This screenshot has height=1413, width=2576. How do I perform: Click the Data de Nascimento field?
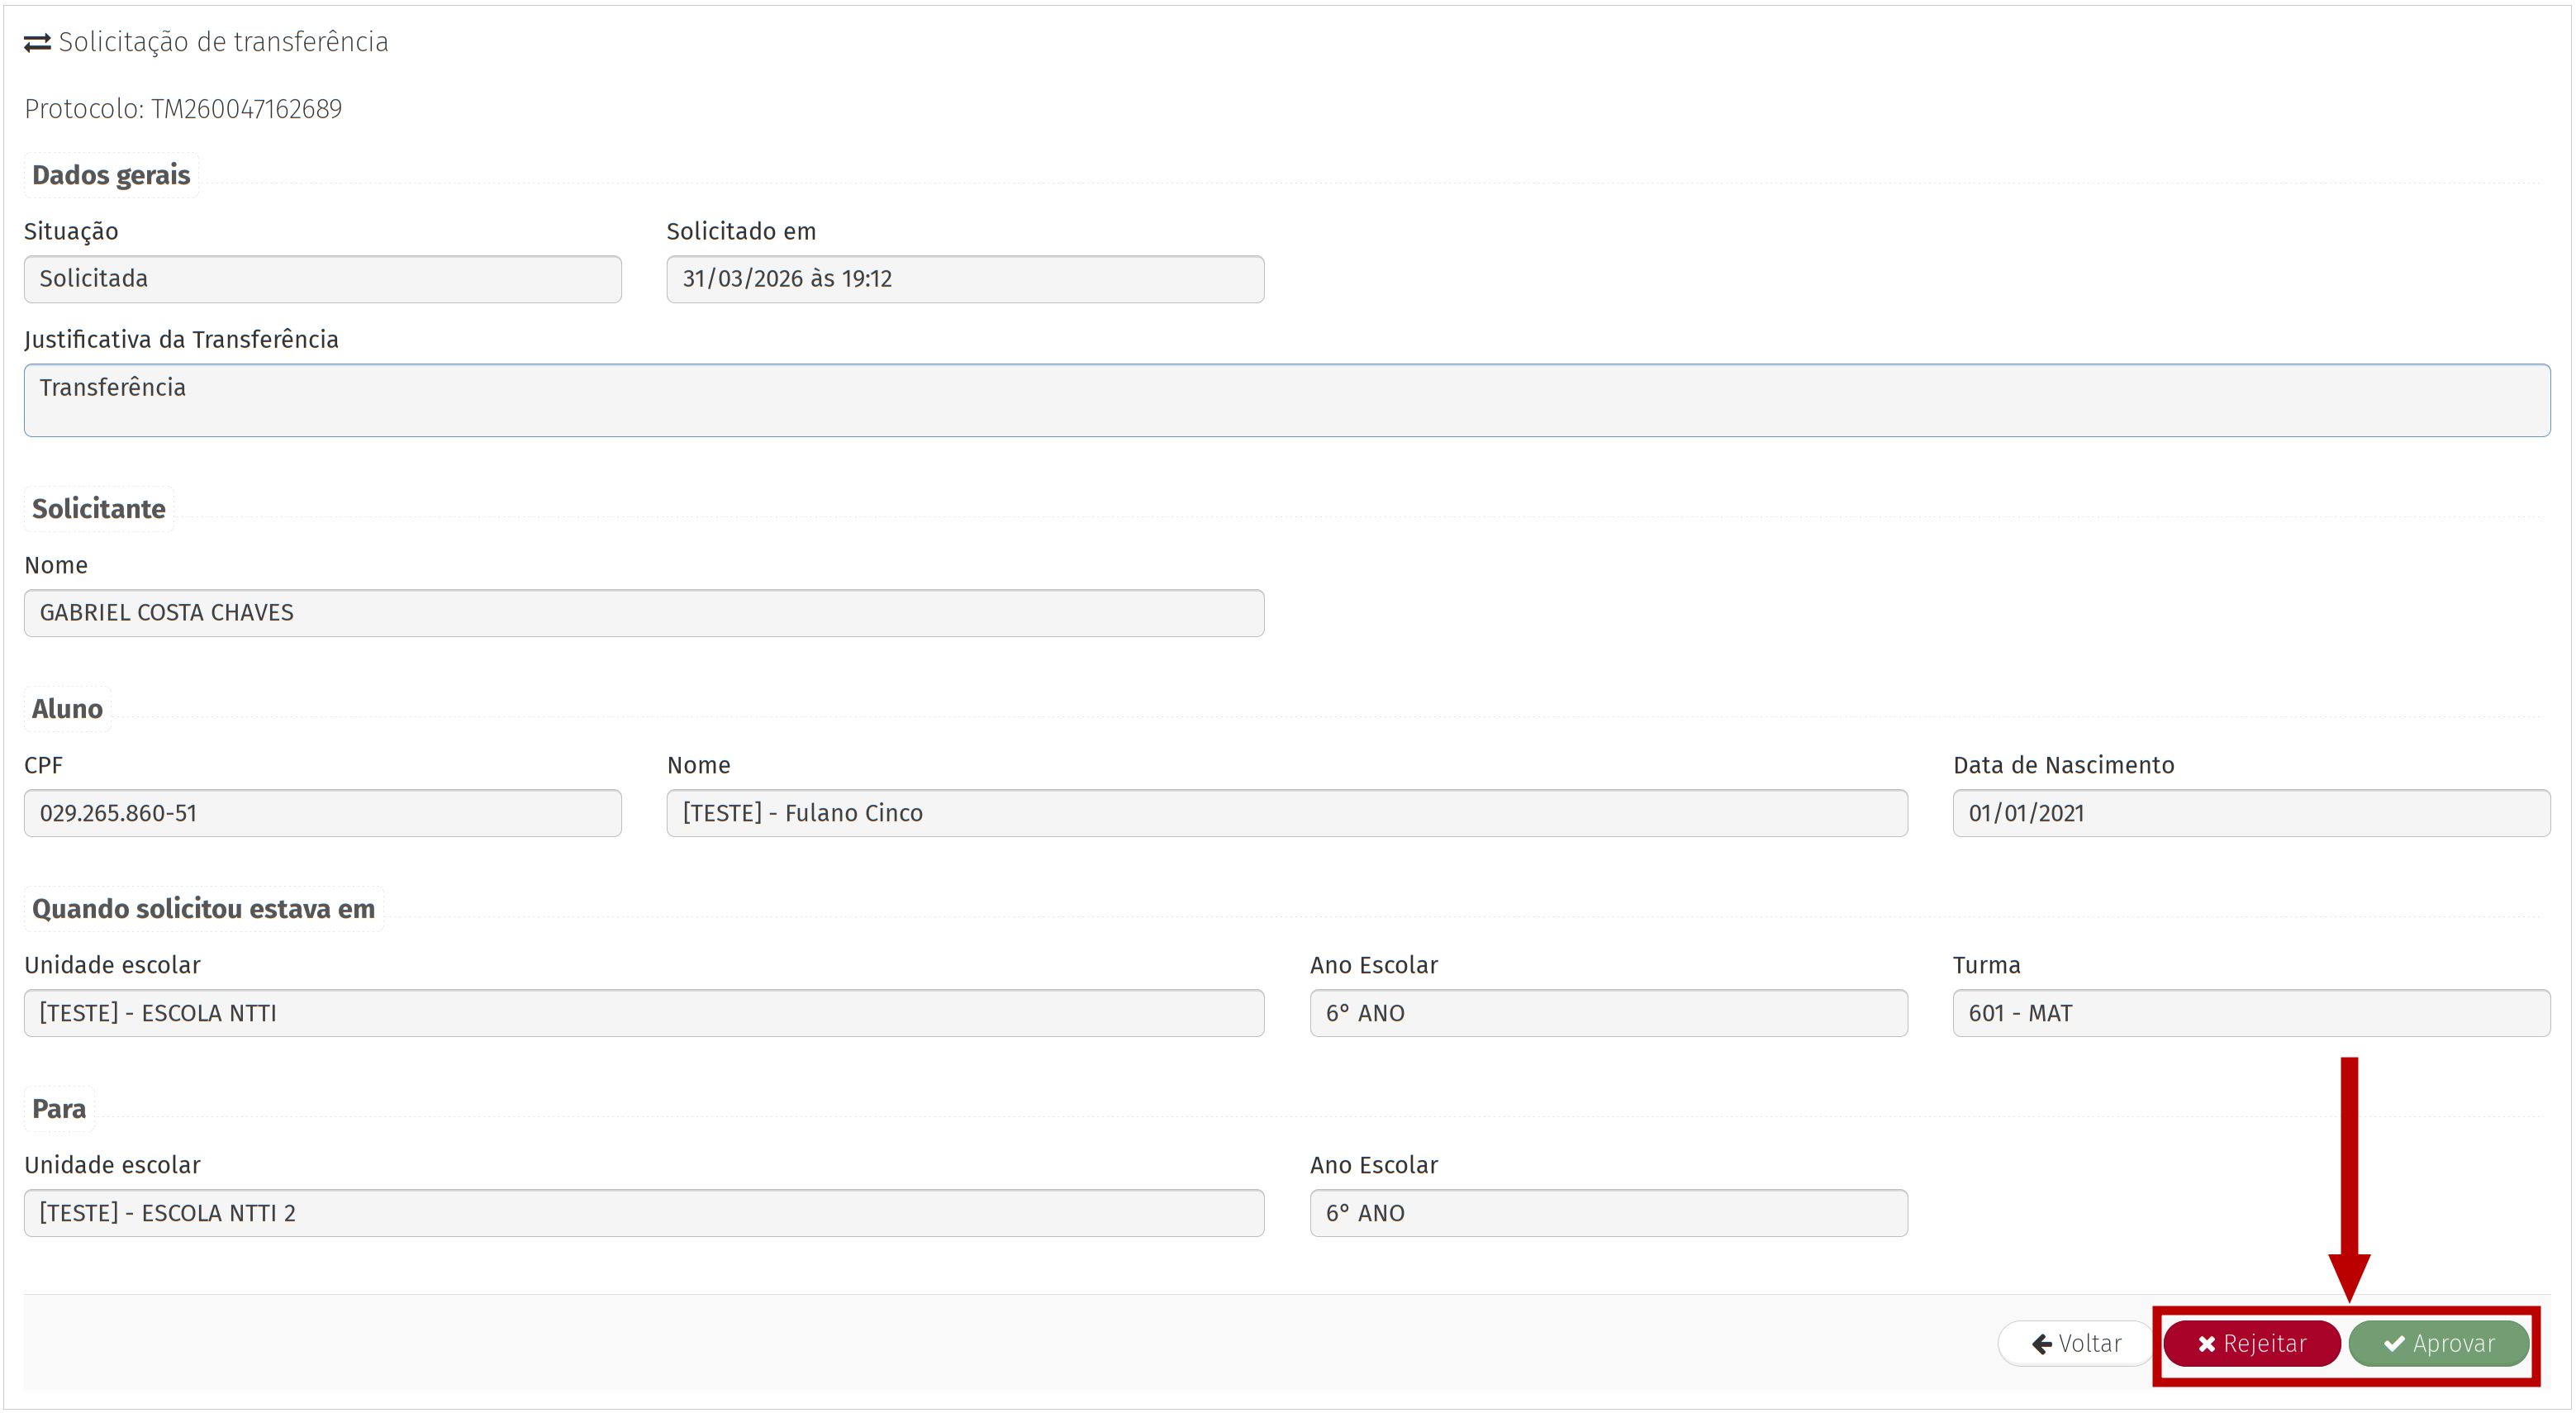tap(2250, 813)
